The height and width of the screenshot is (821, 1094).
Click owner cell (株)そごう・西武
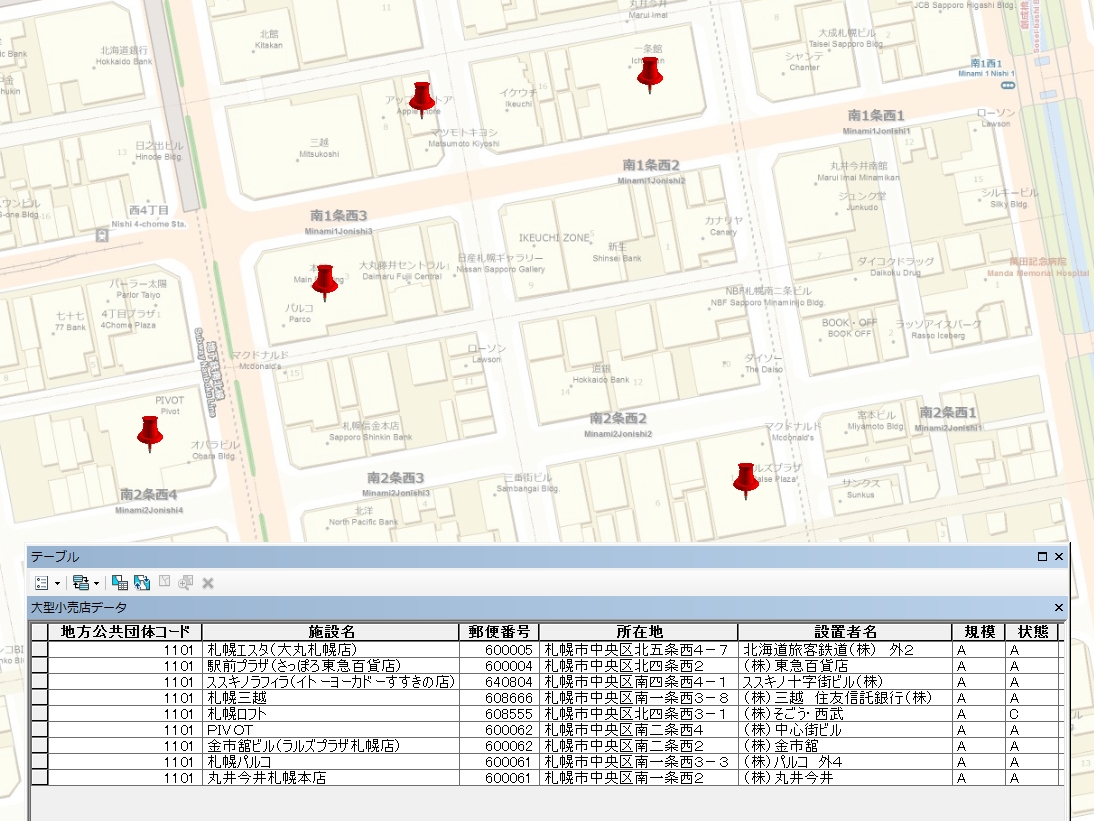(845, 714)
